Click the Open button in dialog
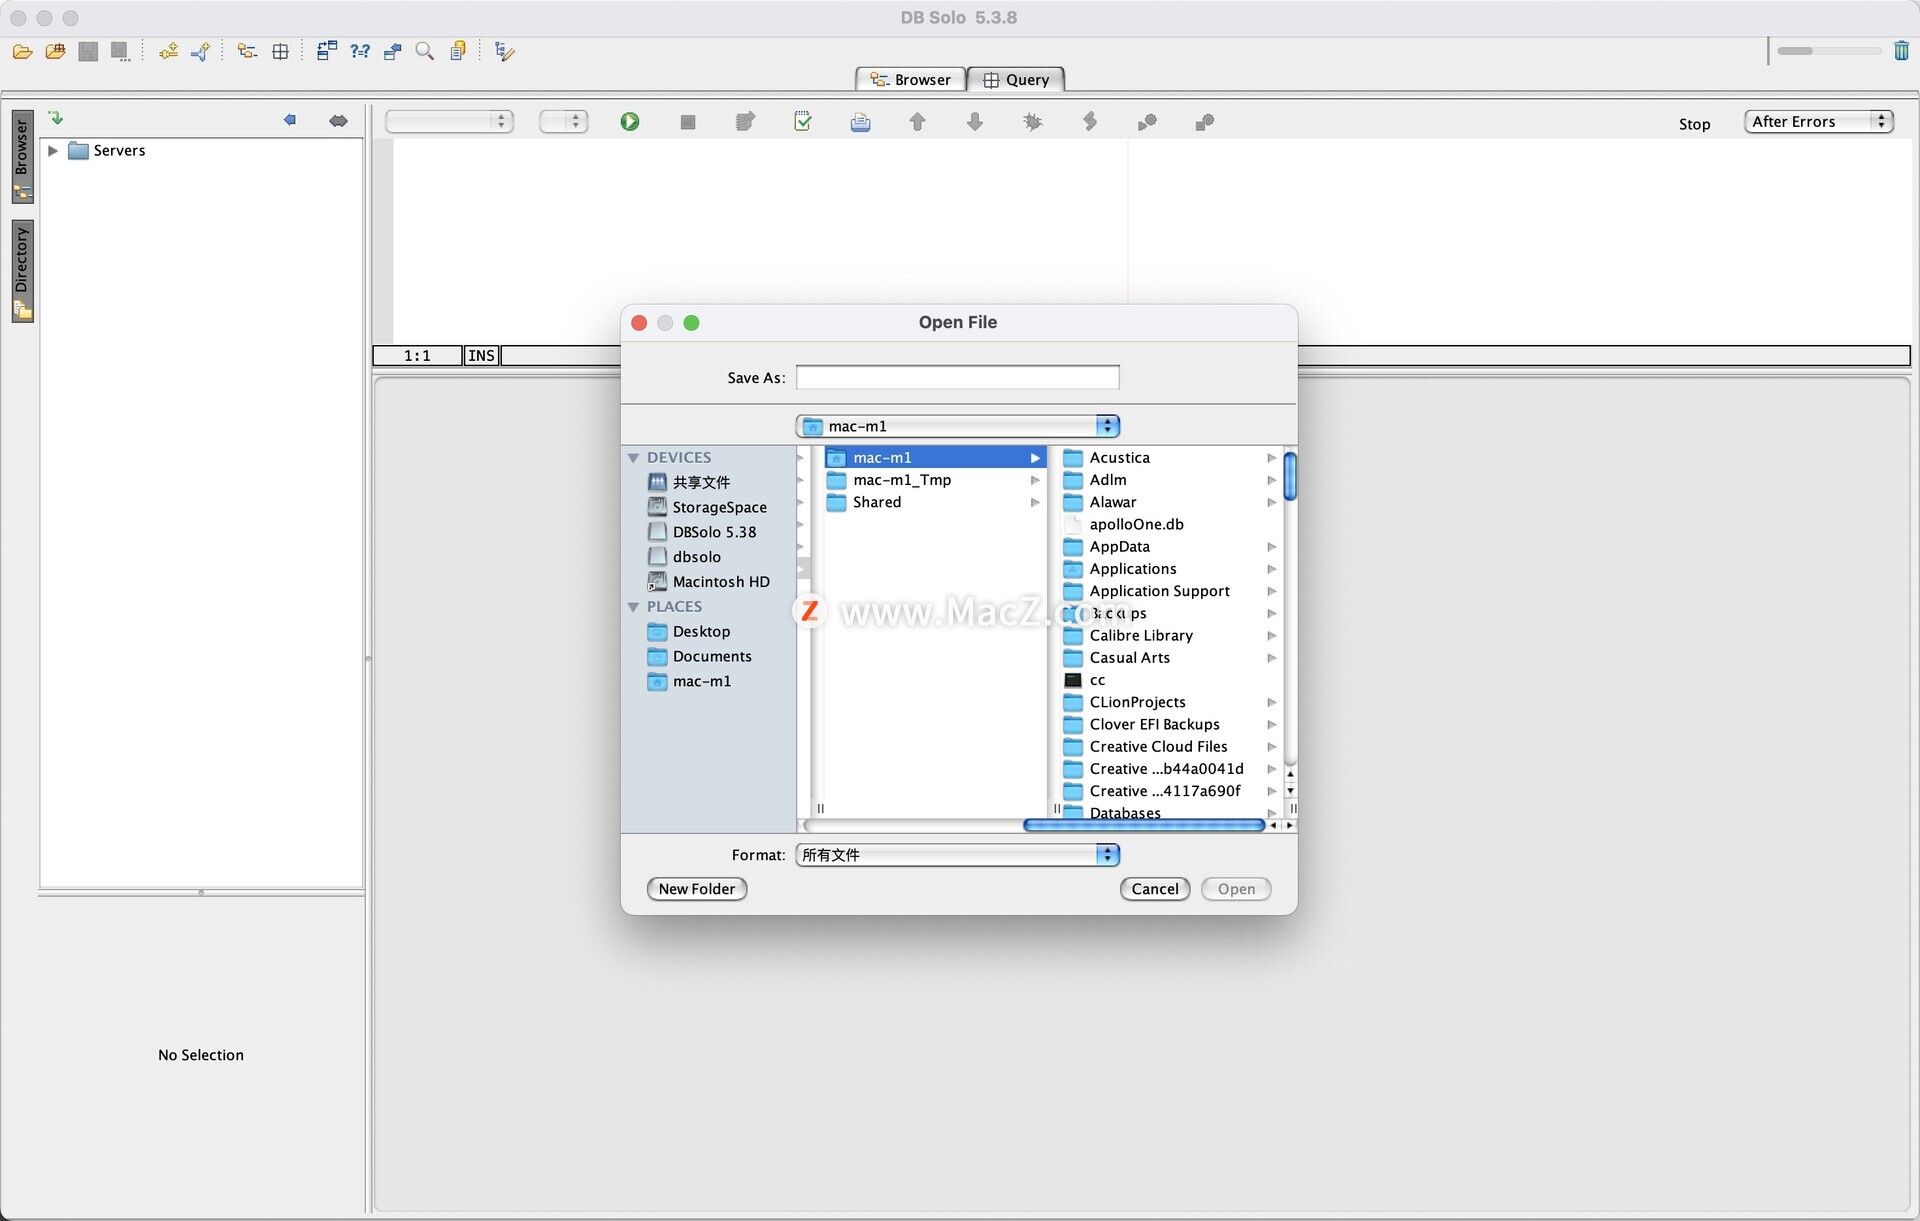1920x1221 pixels. (1236, 889)
